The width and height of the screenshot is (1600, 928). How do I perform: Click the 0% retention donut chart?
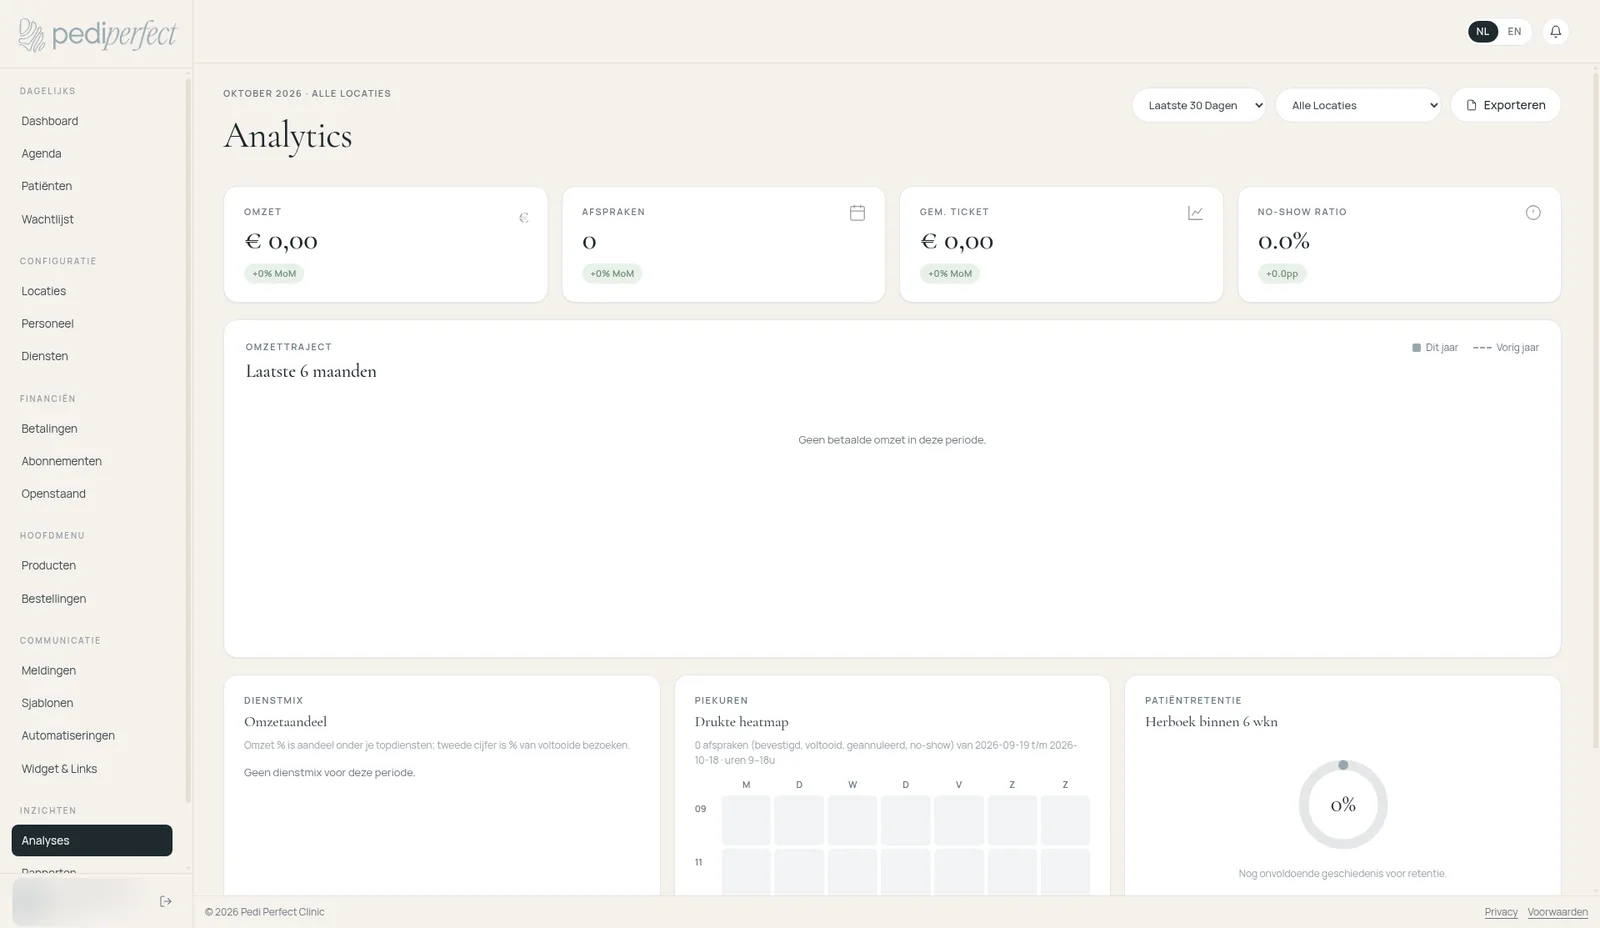1343,805
